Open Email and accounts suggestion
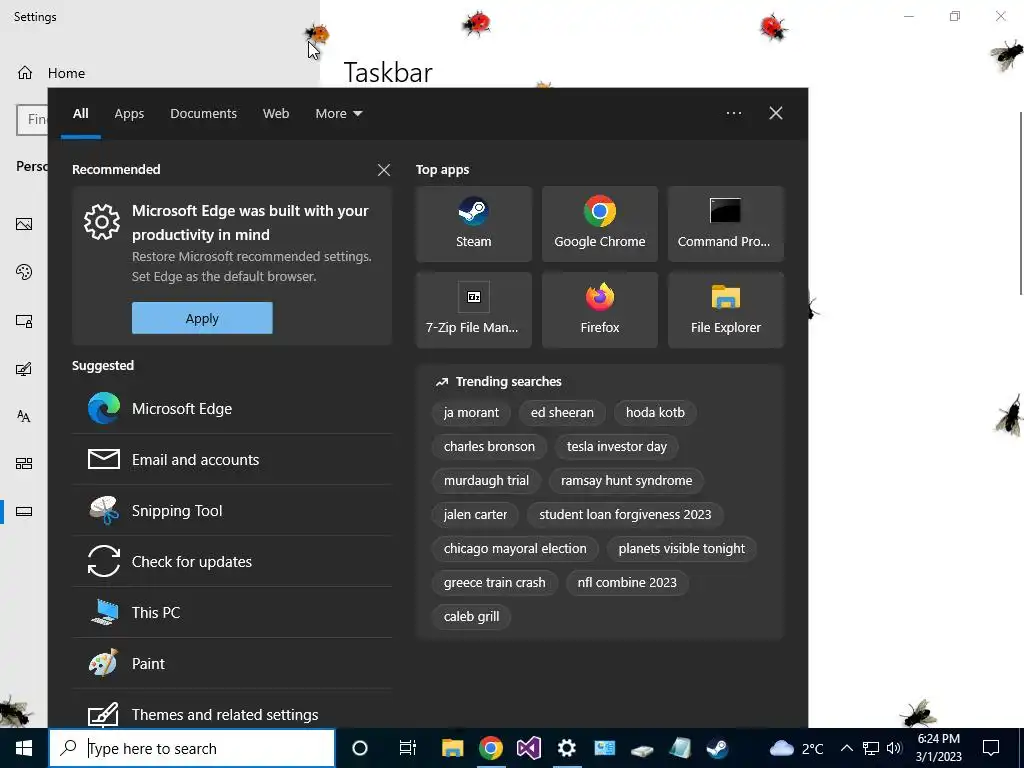The height and width of the screenshot is (768, 1024). pos(232,459)
